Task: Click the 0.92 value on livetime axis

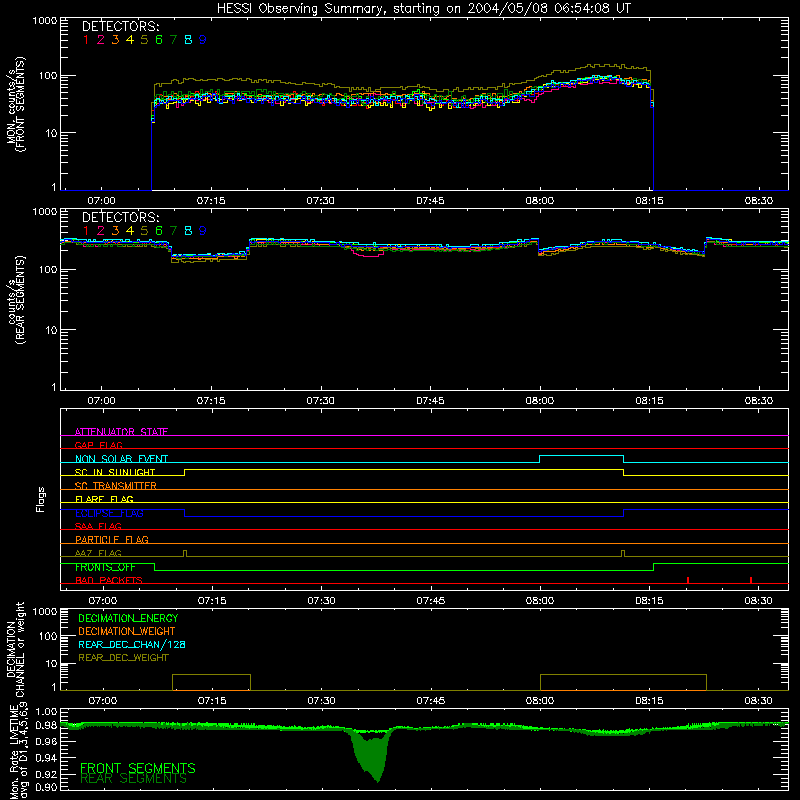Action: pos(46,774)
